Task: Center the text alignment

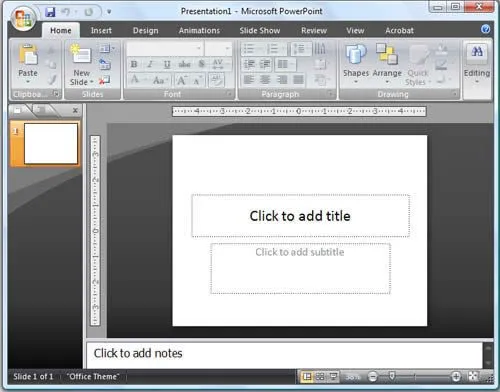Action: tap(265, 80)
